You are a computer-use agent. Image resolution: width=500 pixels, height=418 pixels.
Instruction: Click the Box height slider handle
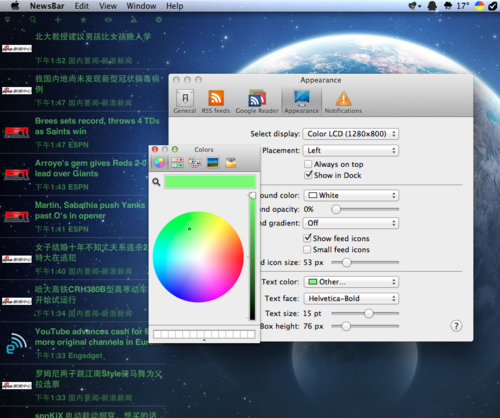point(346,326)
